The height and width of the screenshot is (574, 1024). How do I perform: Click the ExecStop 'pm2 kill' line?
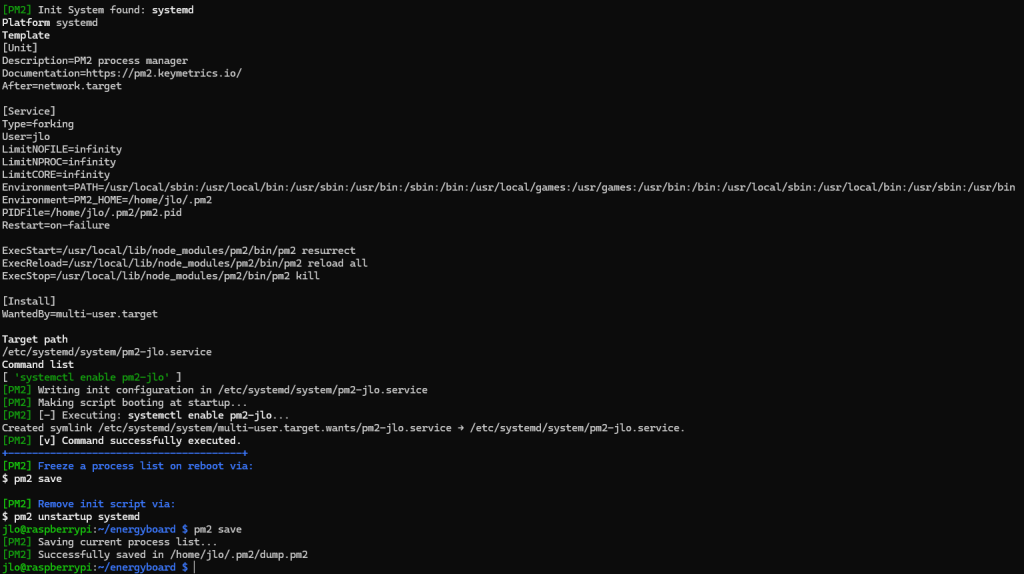161,276
